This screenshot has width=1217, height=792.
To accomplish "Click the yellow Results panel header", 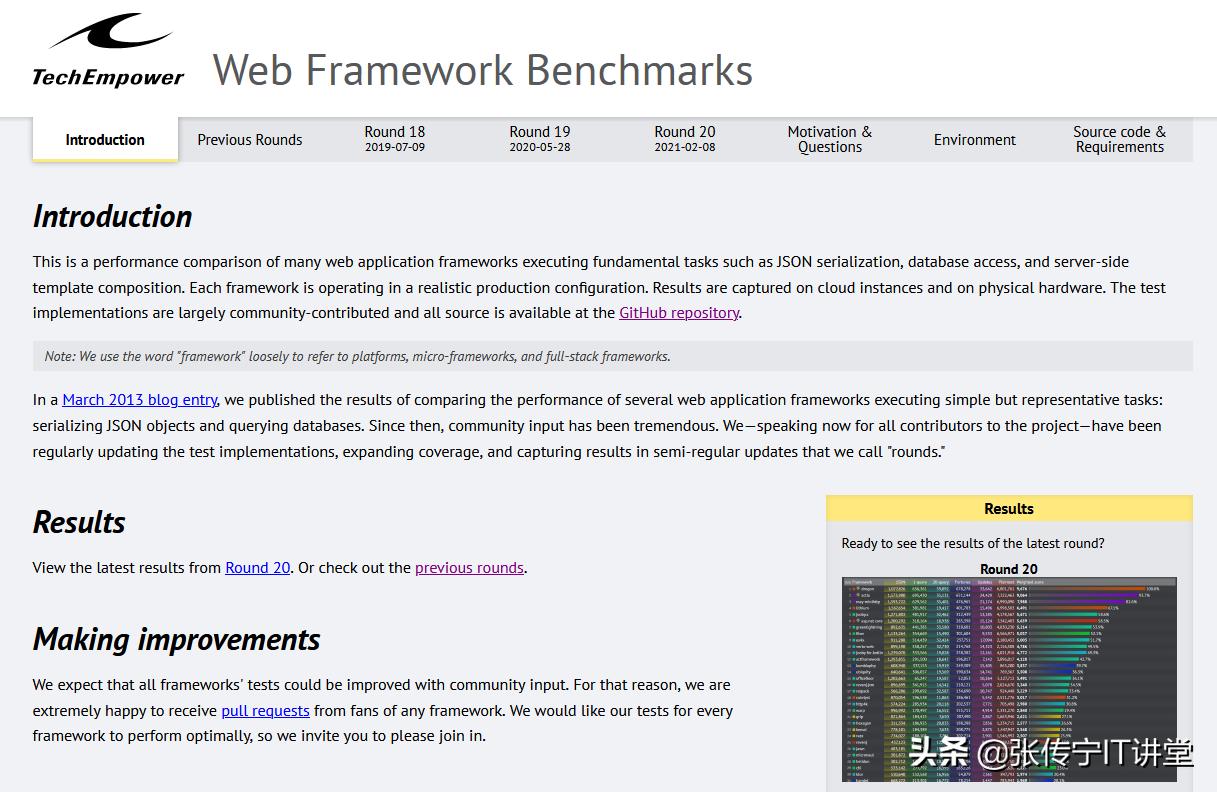I will [x=1009, y=509].
